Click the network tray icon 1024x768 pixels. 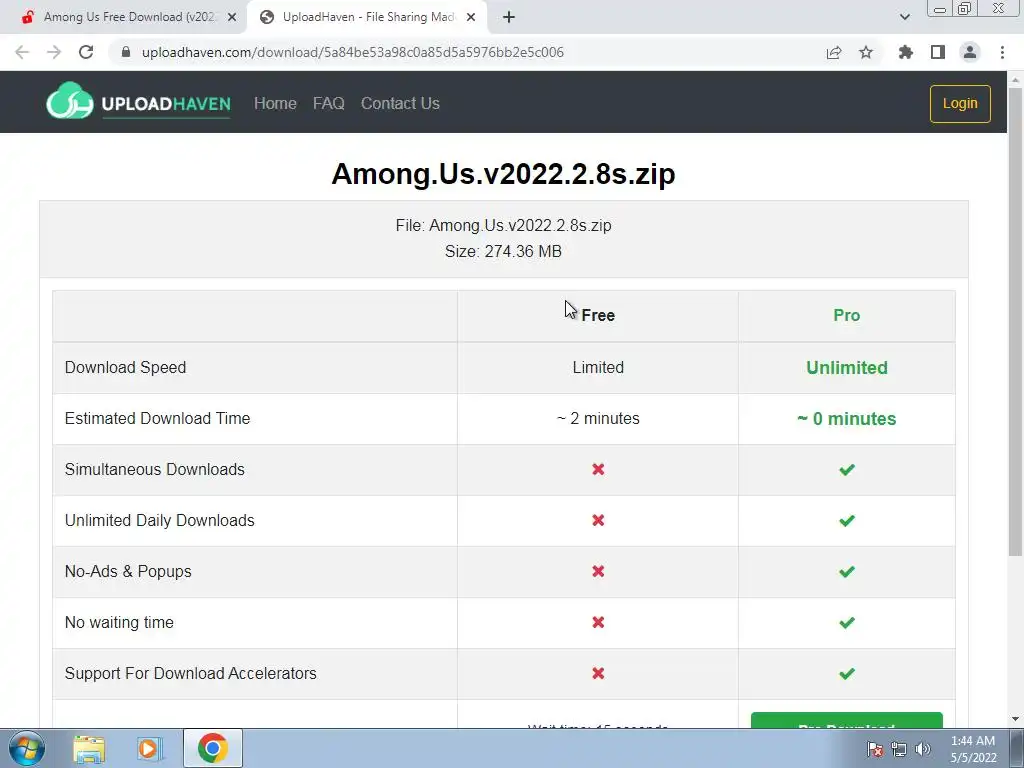tap(899, 749)
